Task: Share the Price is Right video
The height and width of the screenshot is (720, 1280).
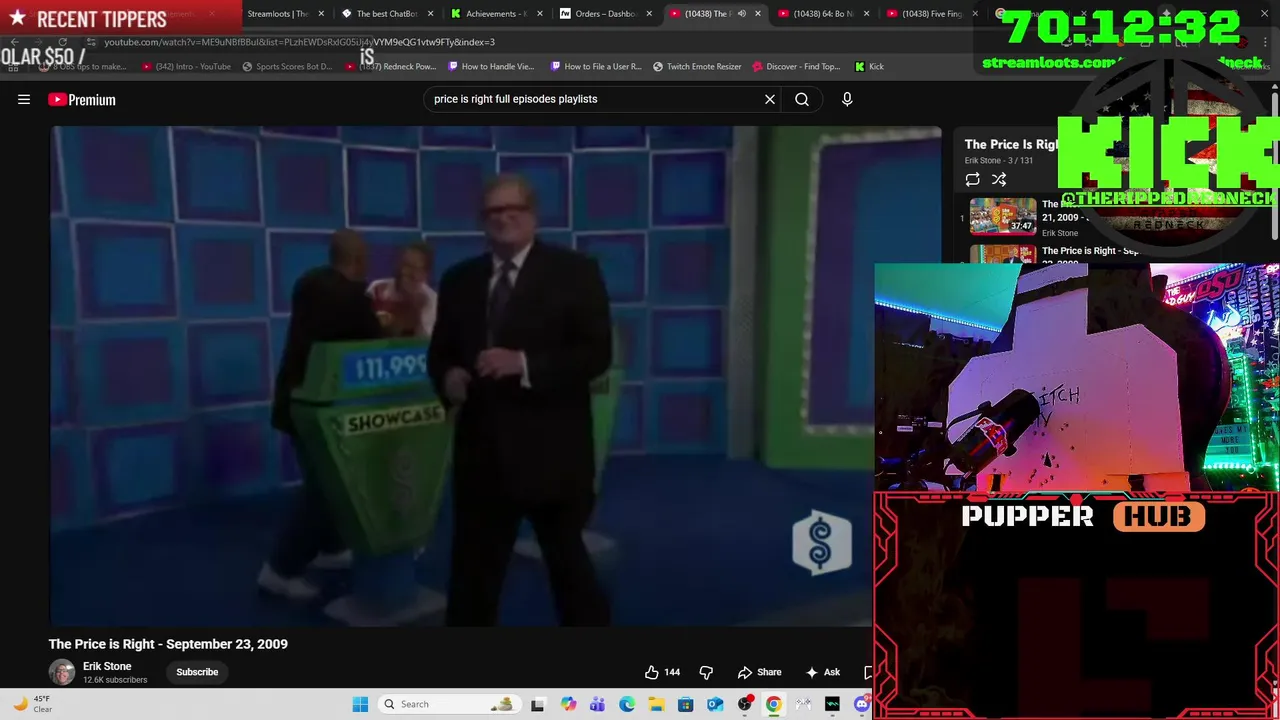Action: 760,672
